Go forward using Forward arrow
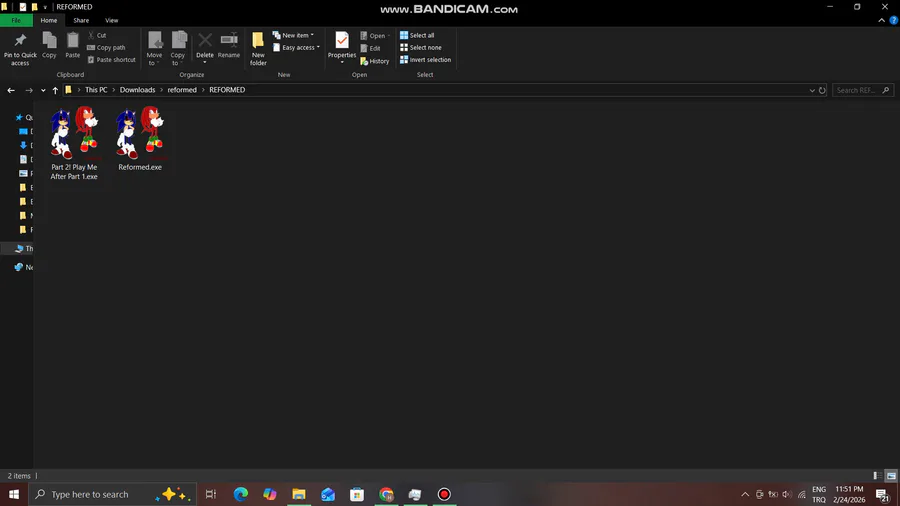Image resolution: width=900 pixels, height=506 pixels. [x=29, y=90]
